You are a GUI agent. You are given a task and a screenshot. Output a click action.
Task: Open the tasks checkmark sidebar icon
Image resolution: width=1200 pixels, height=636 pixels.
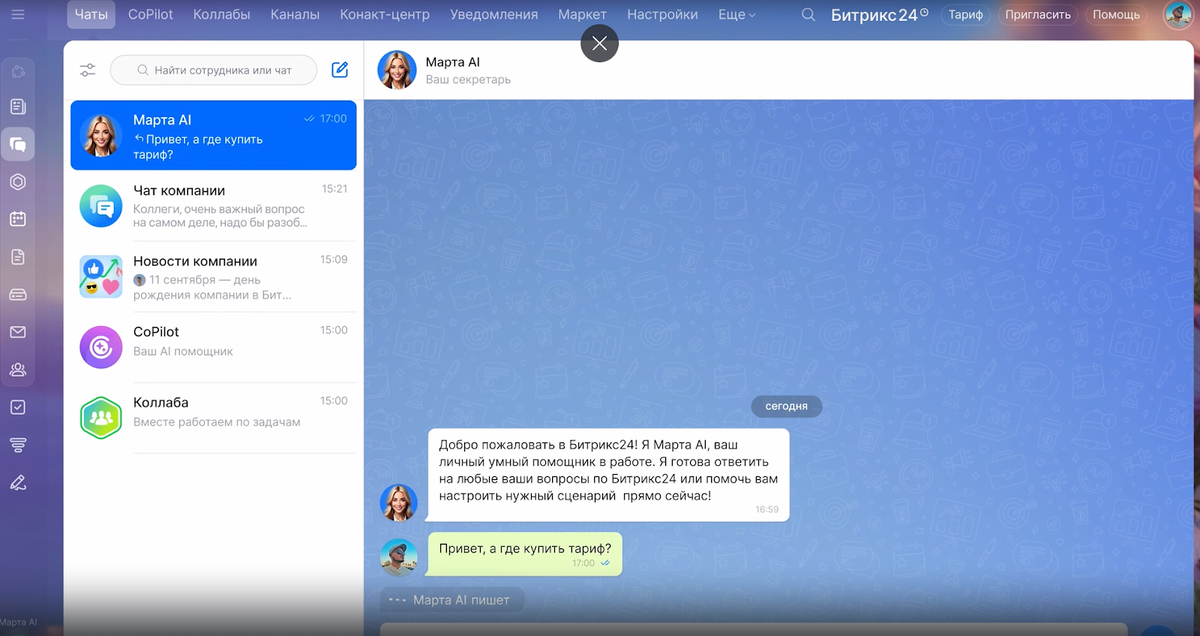(x=18, y=407)
